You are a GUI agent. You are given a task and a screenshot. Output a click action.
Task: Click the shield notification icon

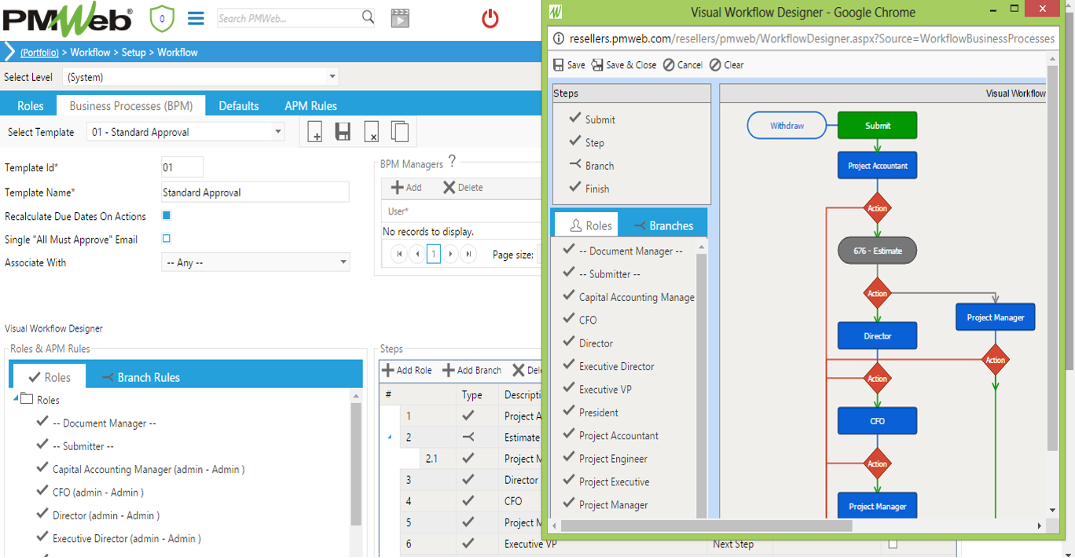(162, 19)
